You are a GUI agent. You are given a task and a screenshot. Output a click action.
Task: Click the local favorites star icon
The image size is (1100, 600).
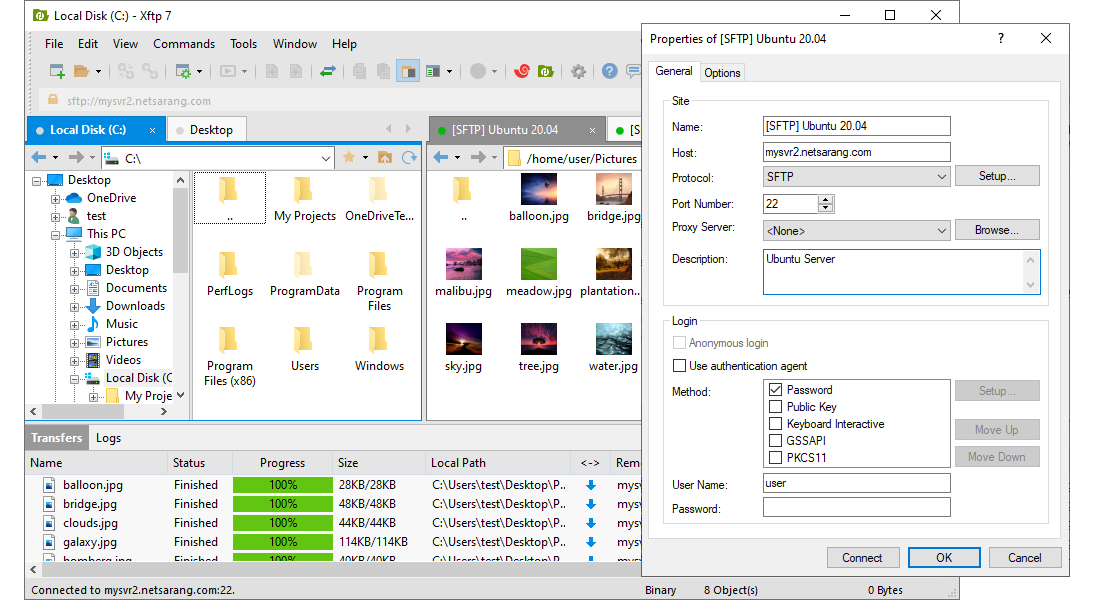(349, 158)
